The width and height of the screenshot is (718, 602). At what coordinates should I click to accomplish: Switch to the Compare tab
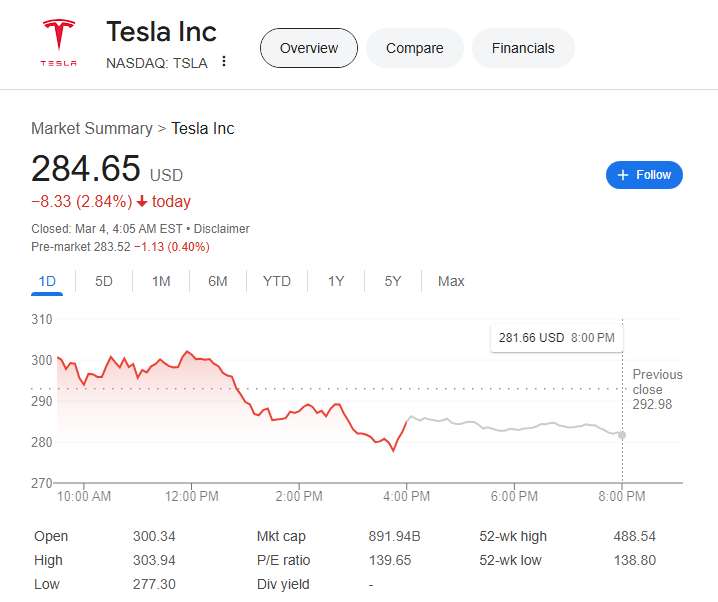pyautogui.click(x=414, y=48)
